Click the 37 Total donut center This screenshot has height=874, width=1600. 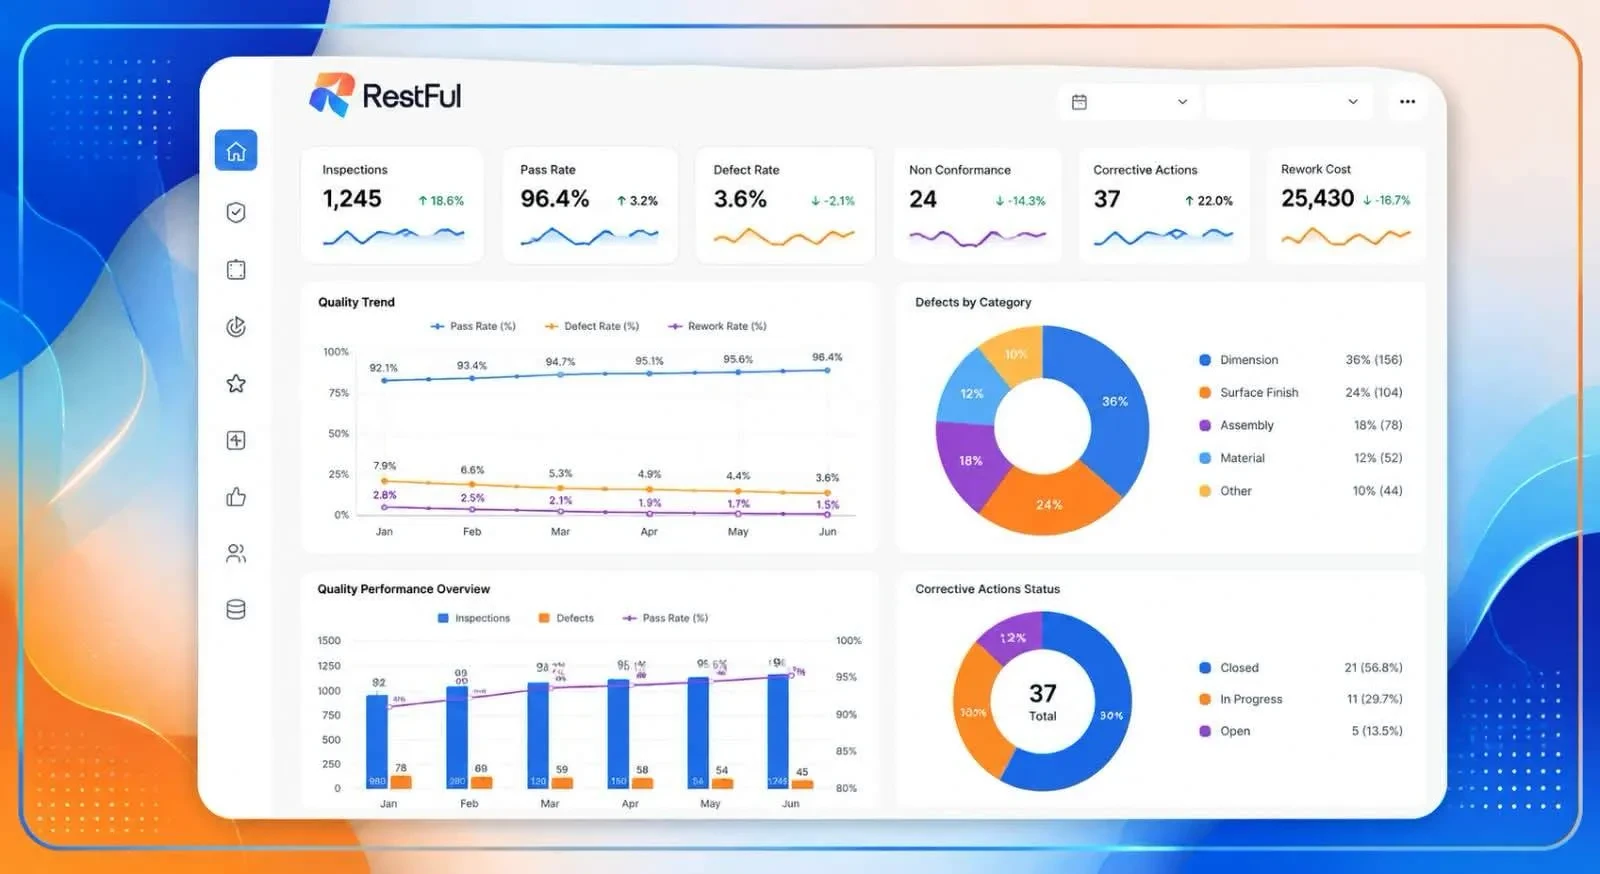[1042, 702]
